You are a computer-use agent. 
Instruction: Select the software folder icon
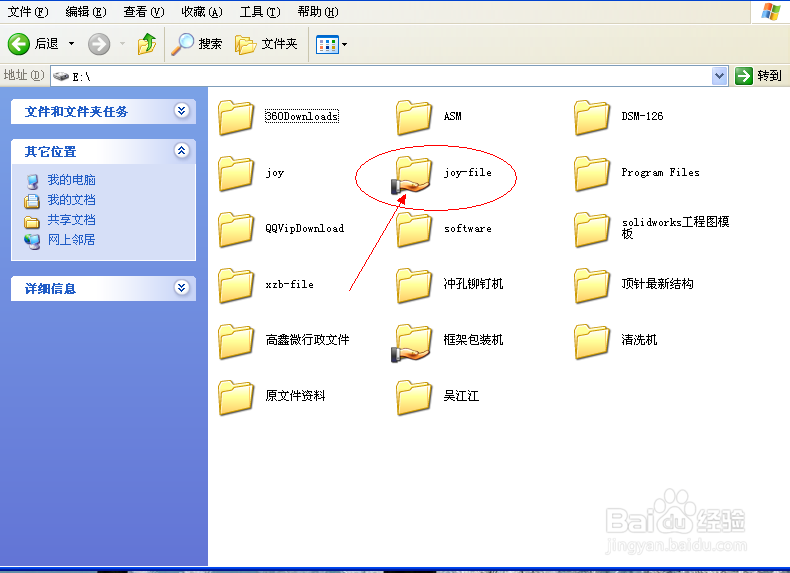tap(414, 229)
